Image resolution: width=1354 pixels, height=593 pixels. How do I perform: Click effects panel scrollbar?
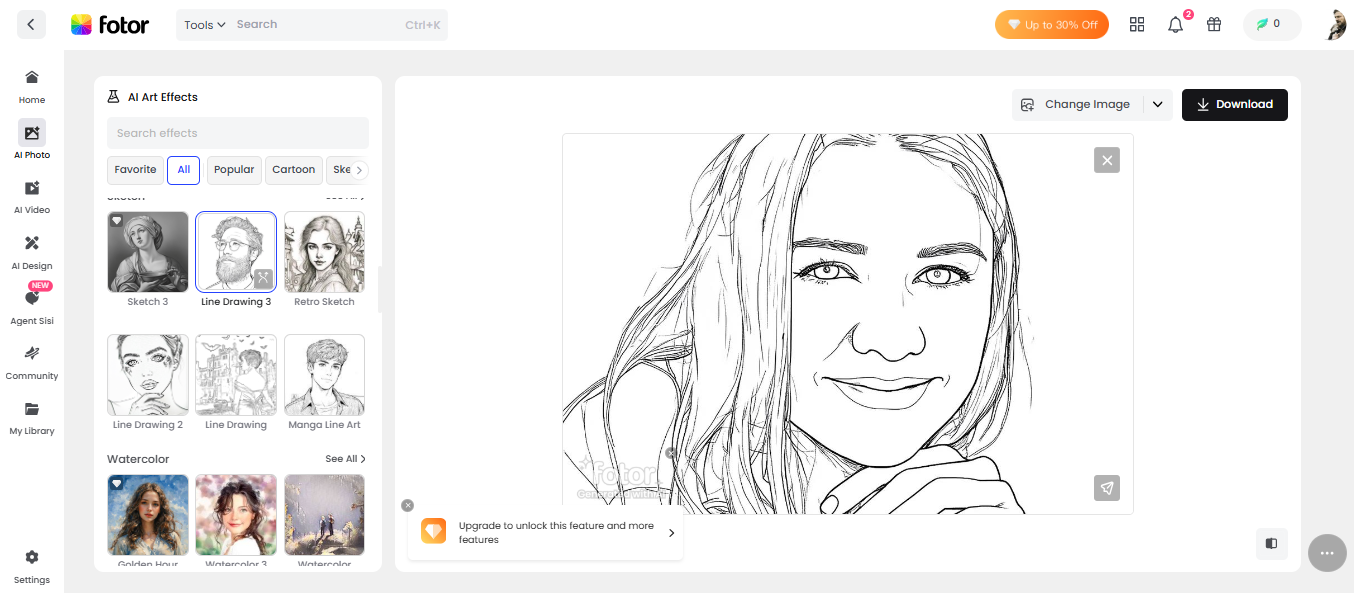click(379, 290)
